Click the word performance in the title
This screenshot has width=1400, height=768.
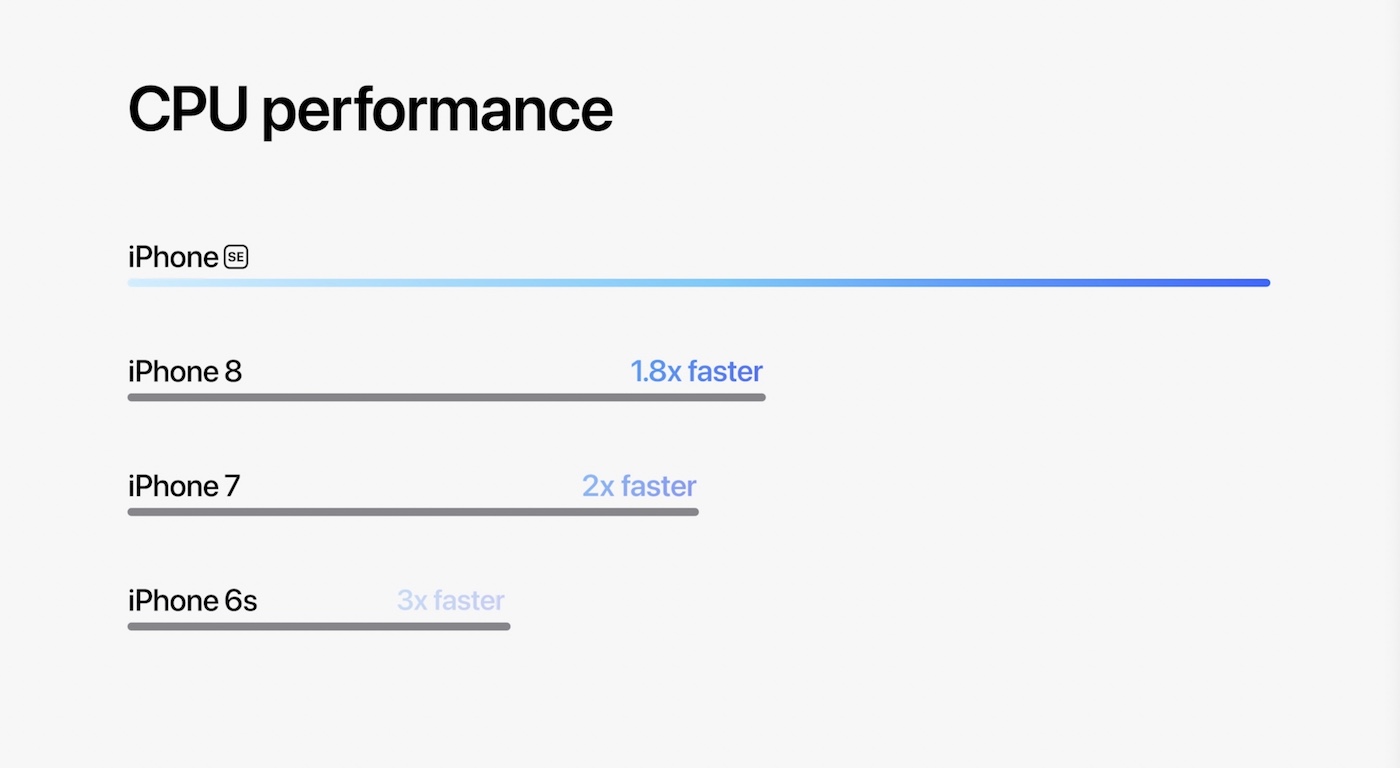pos(437,113)
